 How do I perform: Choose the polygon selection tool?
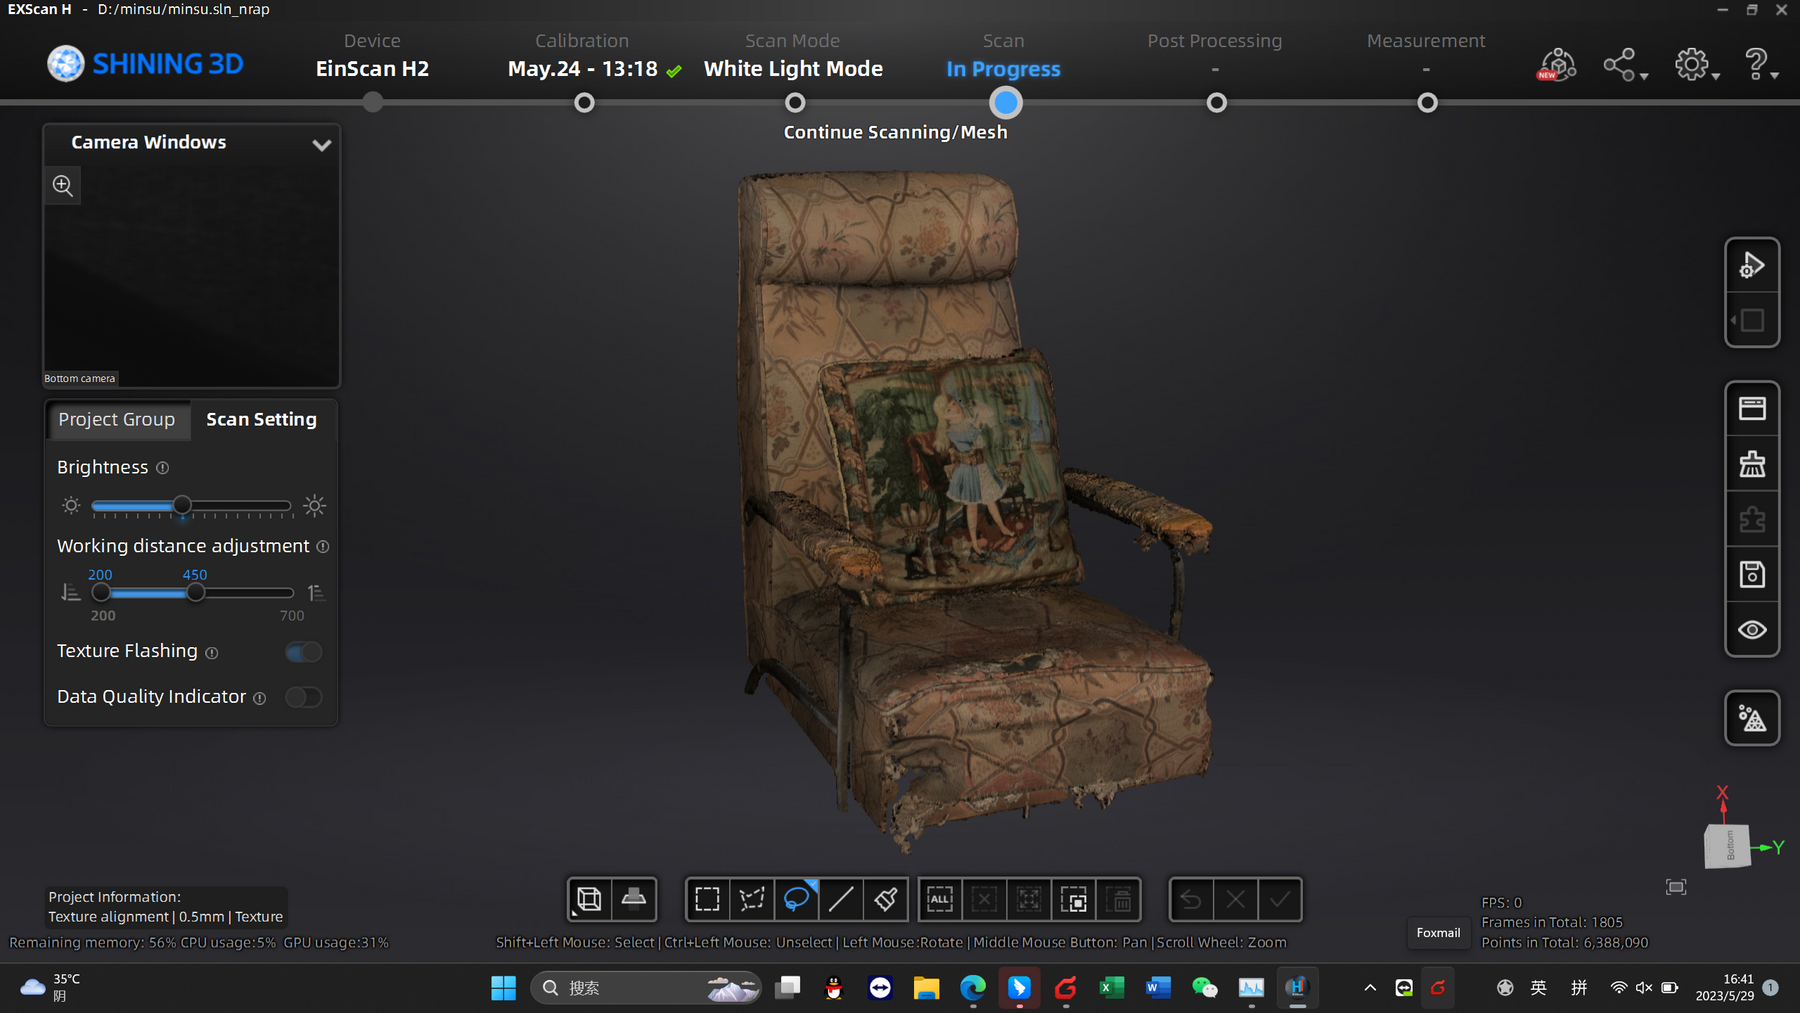(752, 900)
